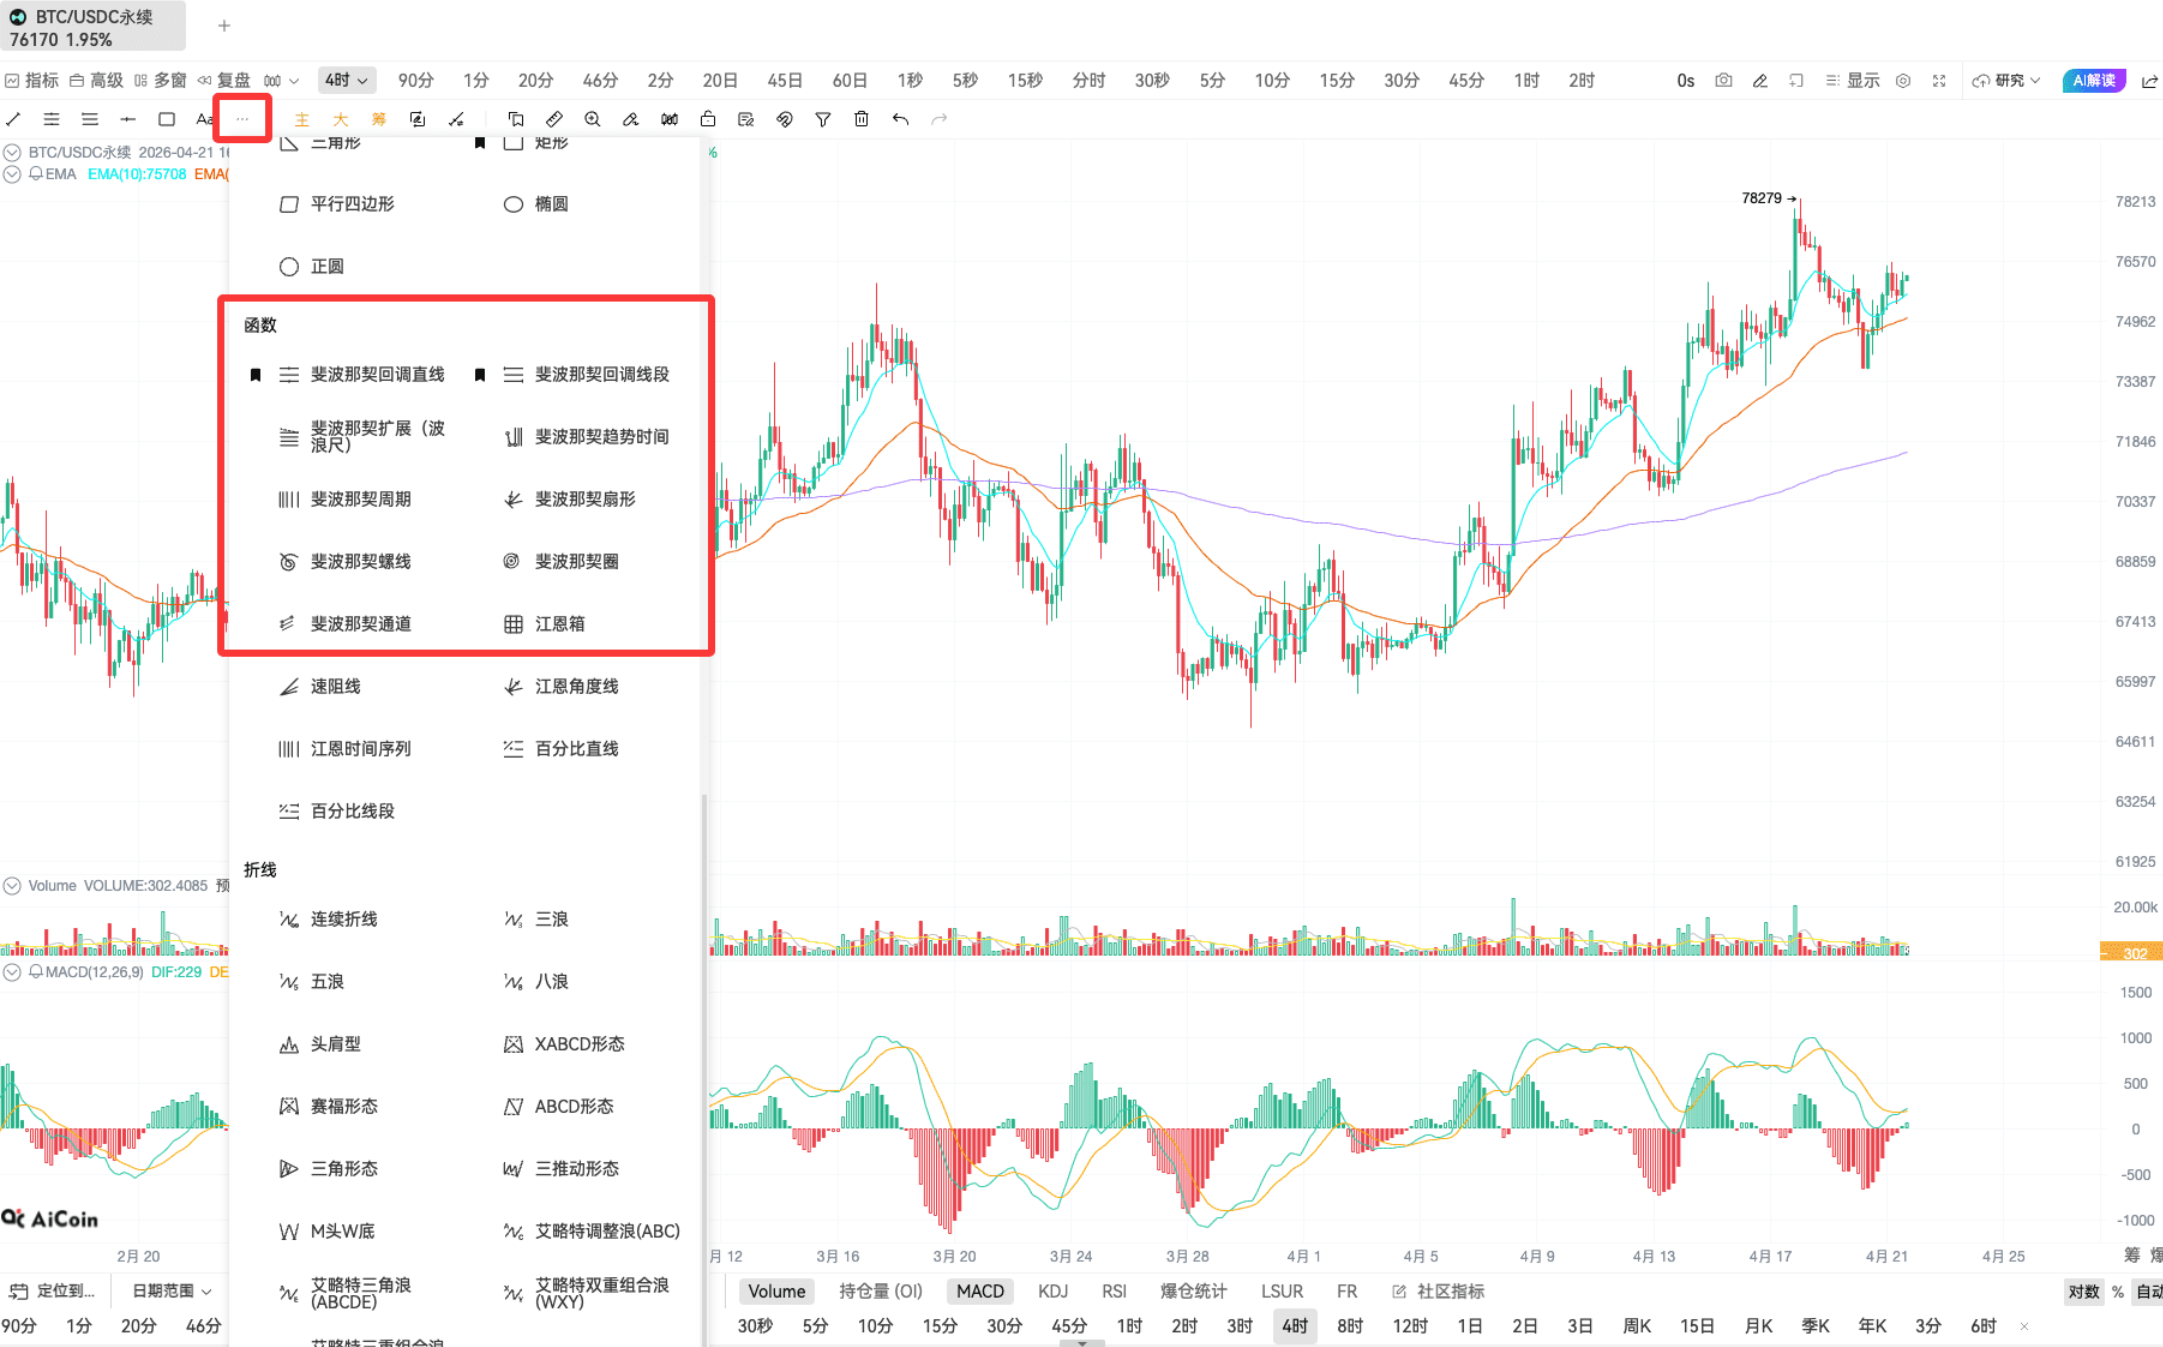The height and width of the screenshot is (1347, 2163).
Task: Toggle the bookmark on 斐波那契回调直线
Action: coord(256,374)
